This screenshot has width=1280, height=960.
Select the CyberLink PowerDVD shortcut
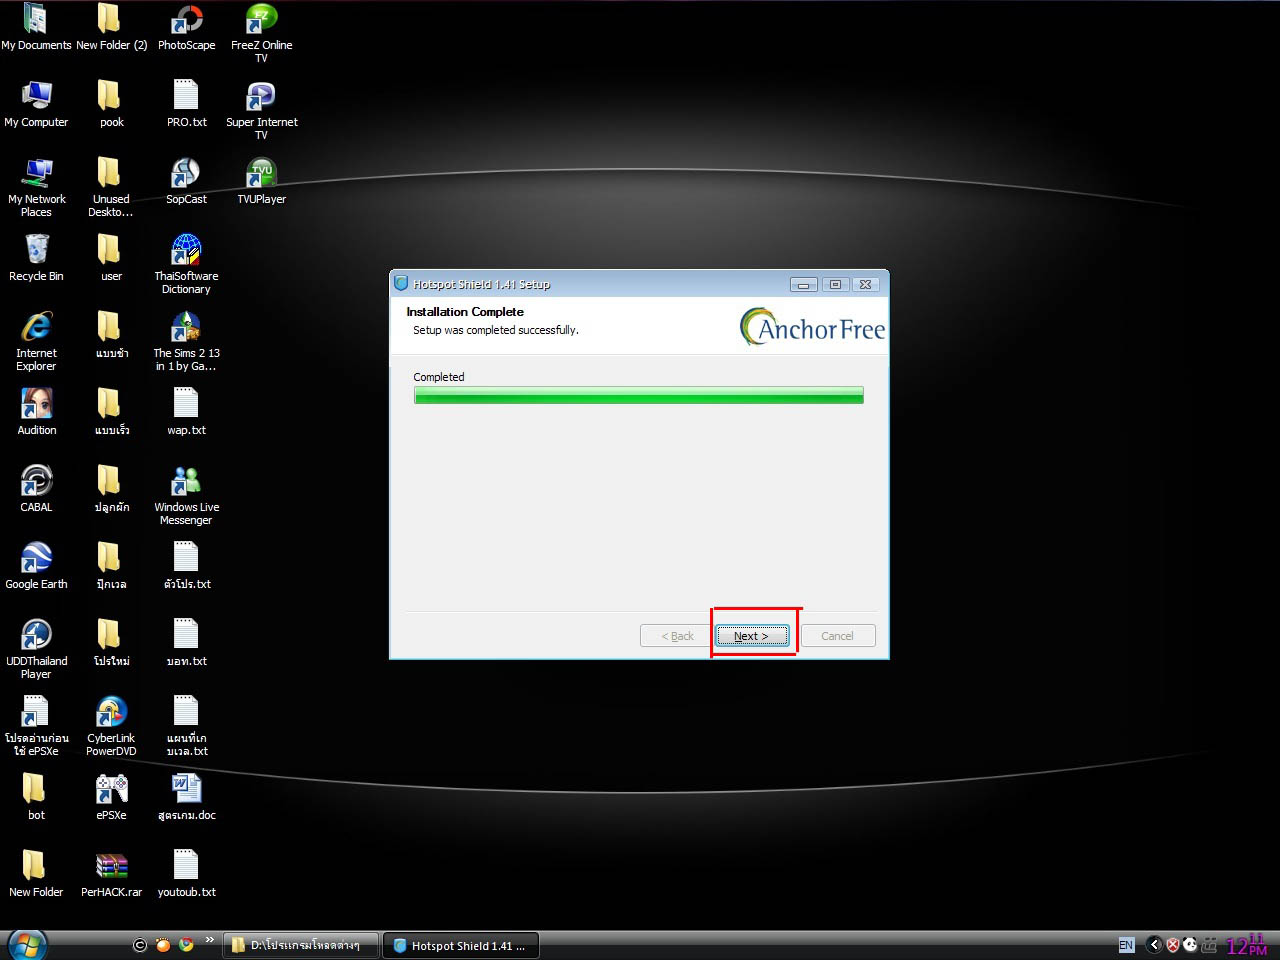(111, 726)
